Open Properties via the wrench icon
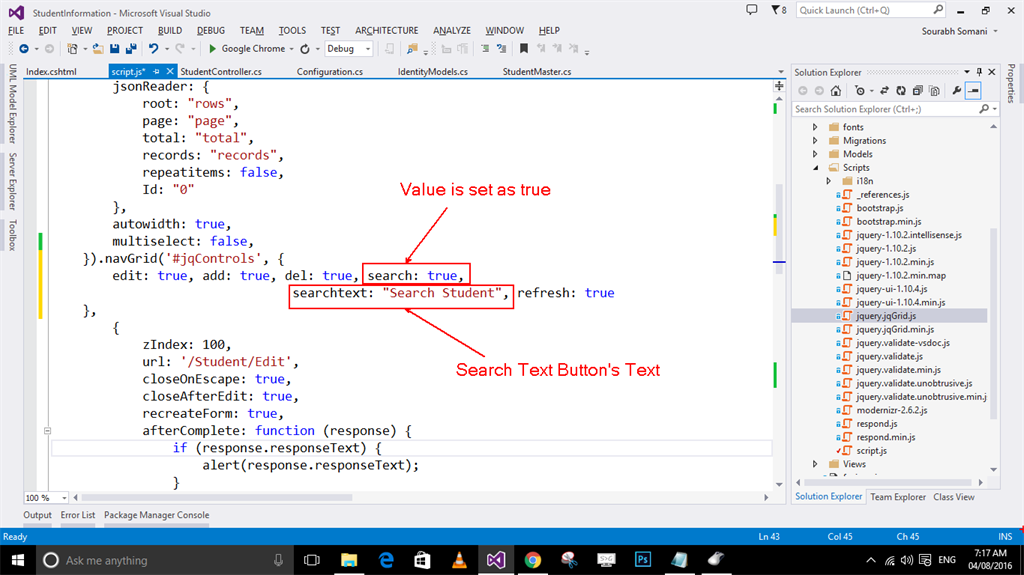The height and width of the screenshot is (575, 1024). coord(957,90)
